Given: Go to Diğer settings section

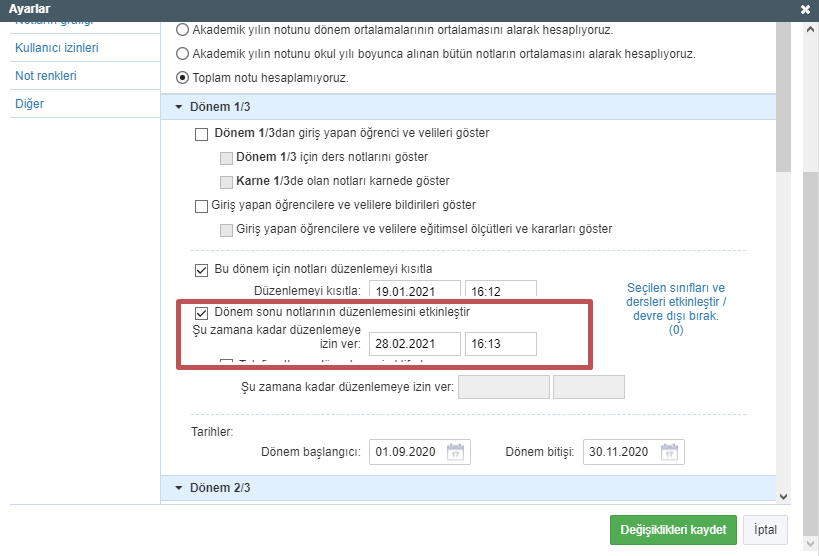Looking at the screenshot, I should (x=30, y=104).
